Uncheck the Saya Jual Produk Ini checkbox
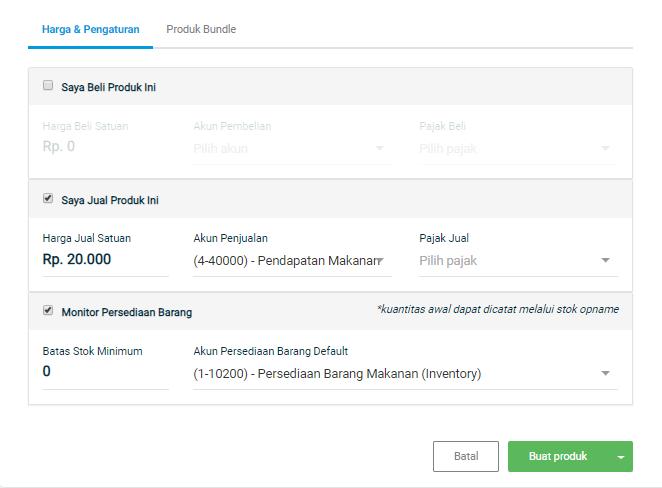 click(x=48, y=198)
